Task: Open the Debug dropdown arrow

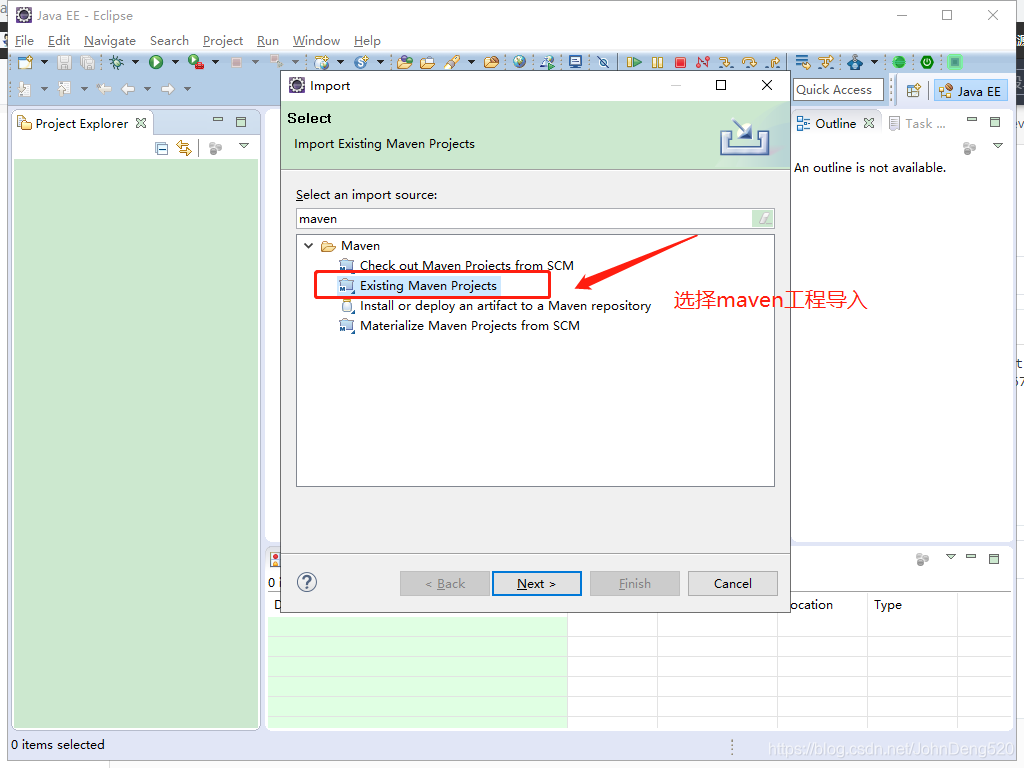Action: pos(135,62)
